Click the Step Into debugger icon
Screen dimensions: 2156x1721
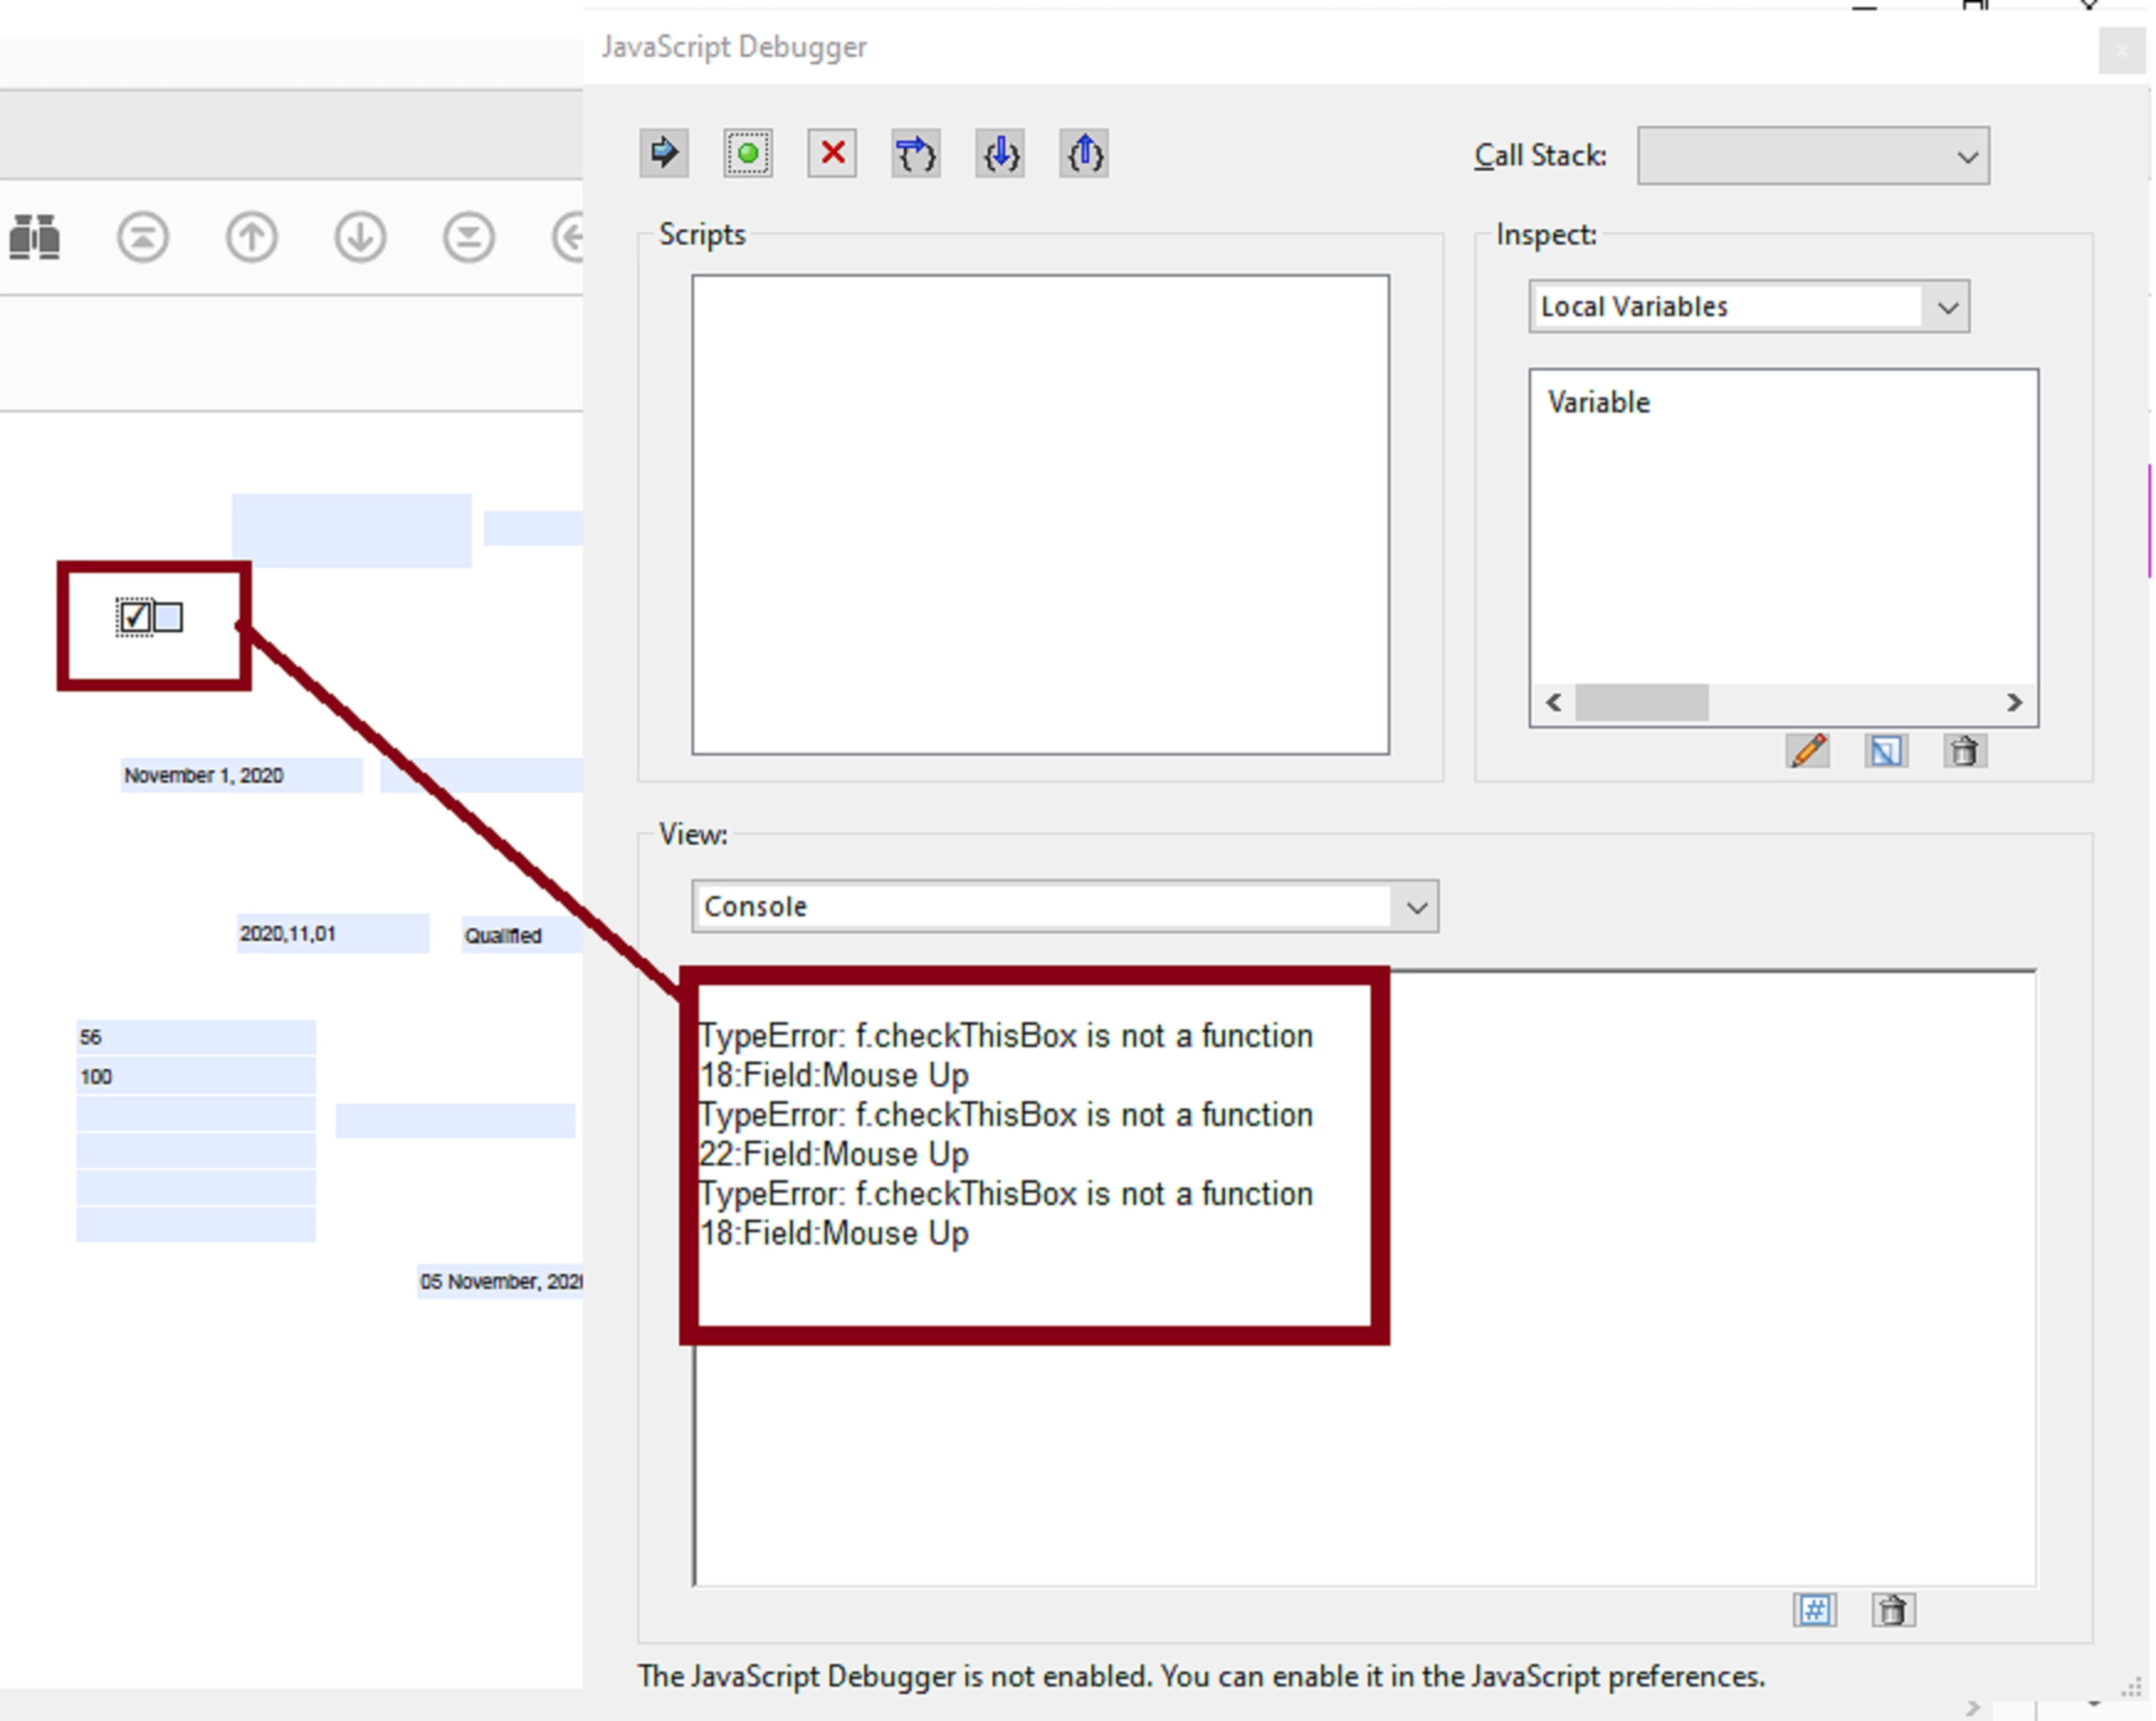tap(1000, 154)
